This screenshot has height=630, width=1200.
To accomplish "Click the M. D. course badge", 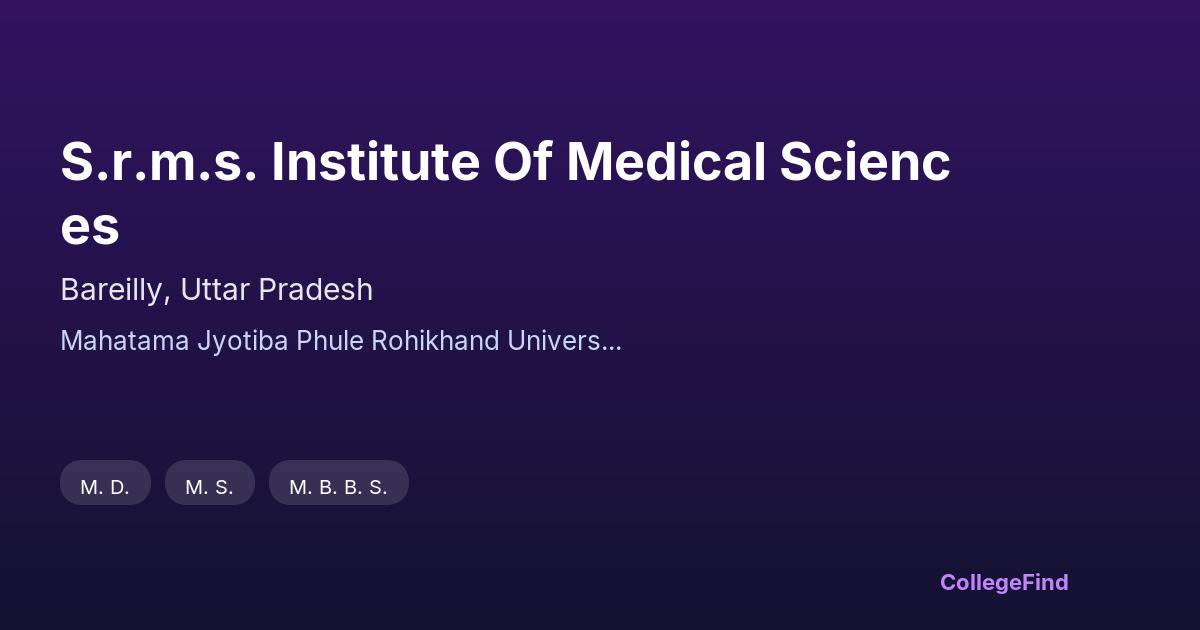I will tap(105, 487).
